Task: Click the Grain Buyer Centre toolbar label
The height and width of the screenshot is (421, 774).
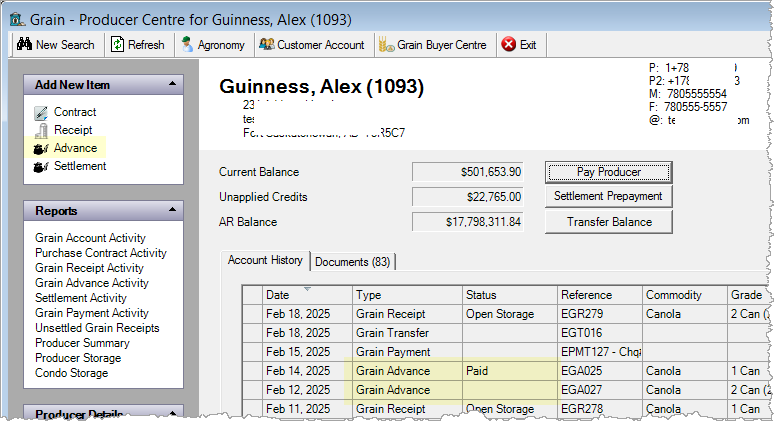Action: pos(442,45)
